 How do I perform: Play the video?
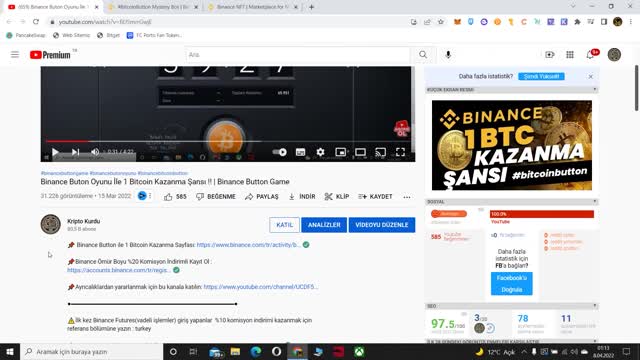[x=55, y=152]
